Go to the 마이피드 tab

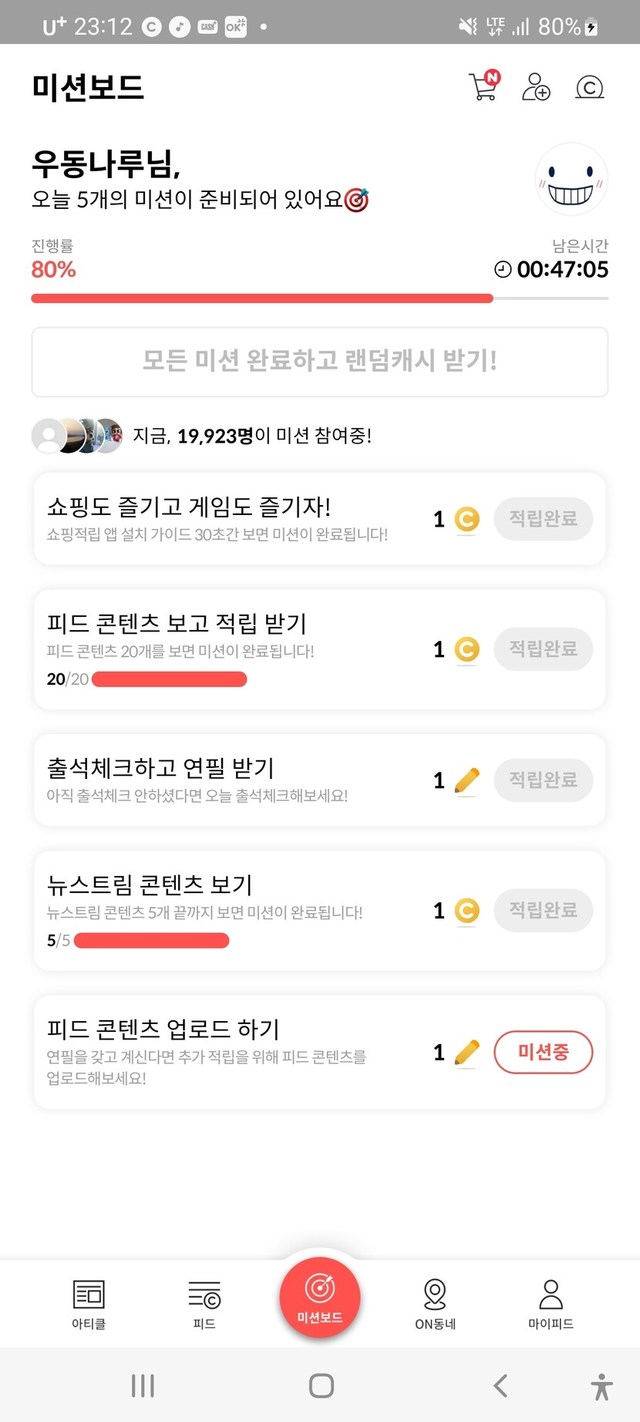coord(551,1304)
